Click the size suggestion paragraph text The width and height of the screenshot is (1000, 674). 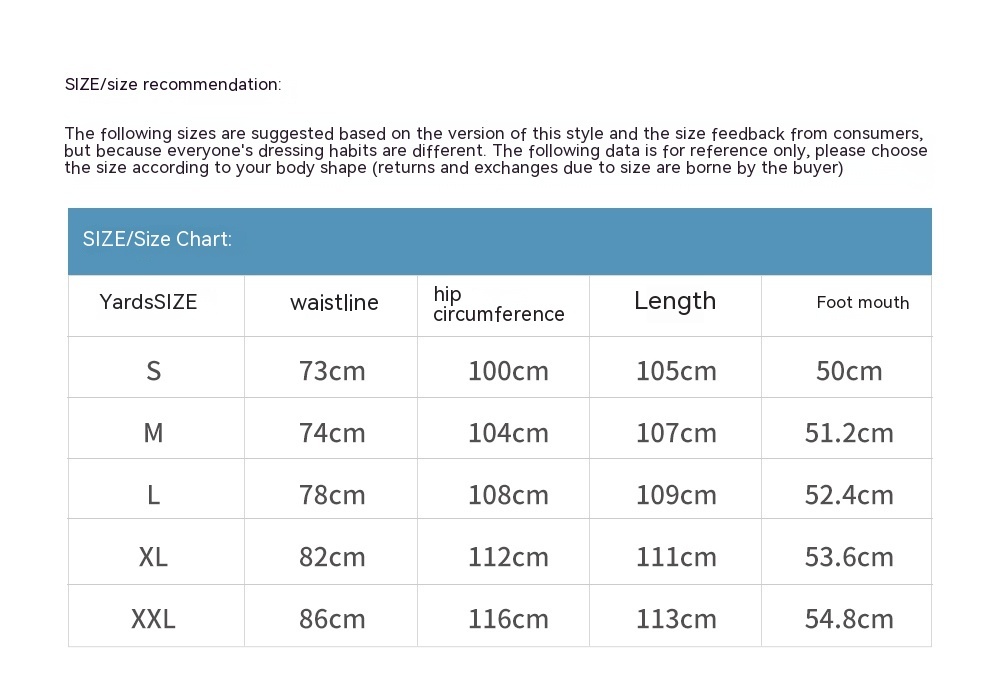[495, 151]
